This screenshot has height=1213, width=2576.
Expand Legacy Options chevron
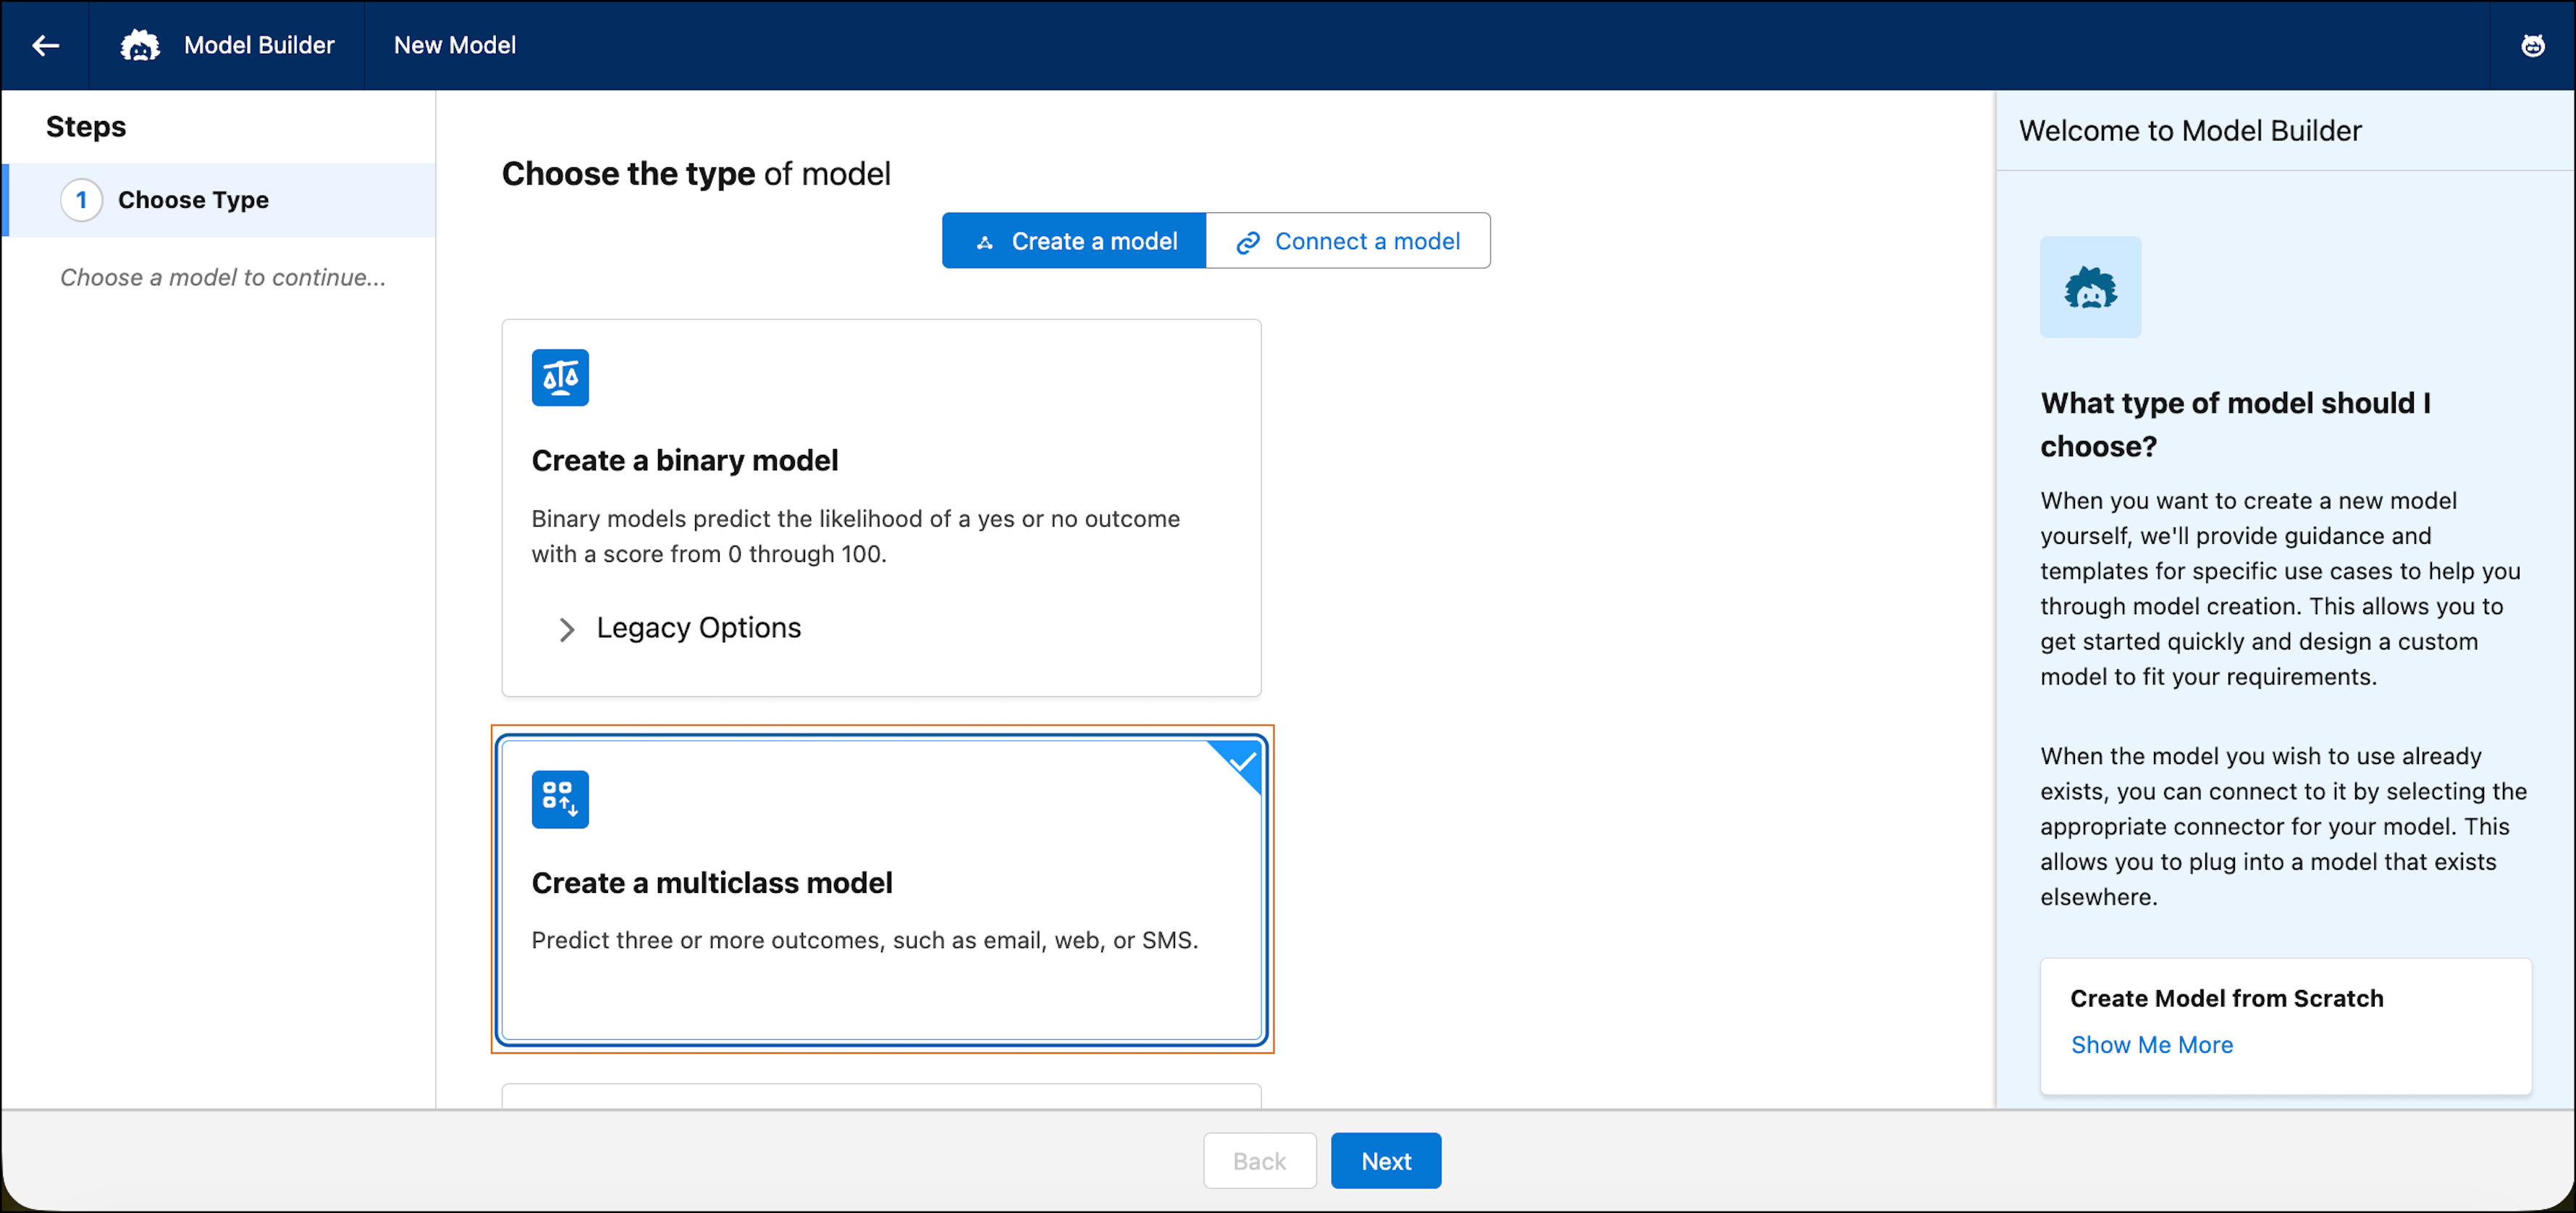click(566, 629)
